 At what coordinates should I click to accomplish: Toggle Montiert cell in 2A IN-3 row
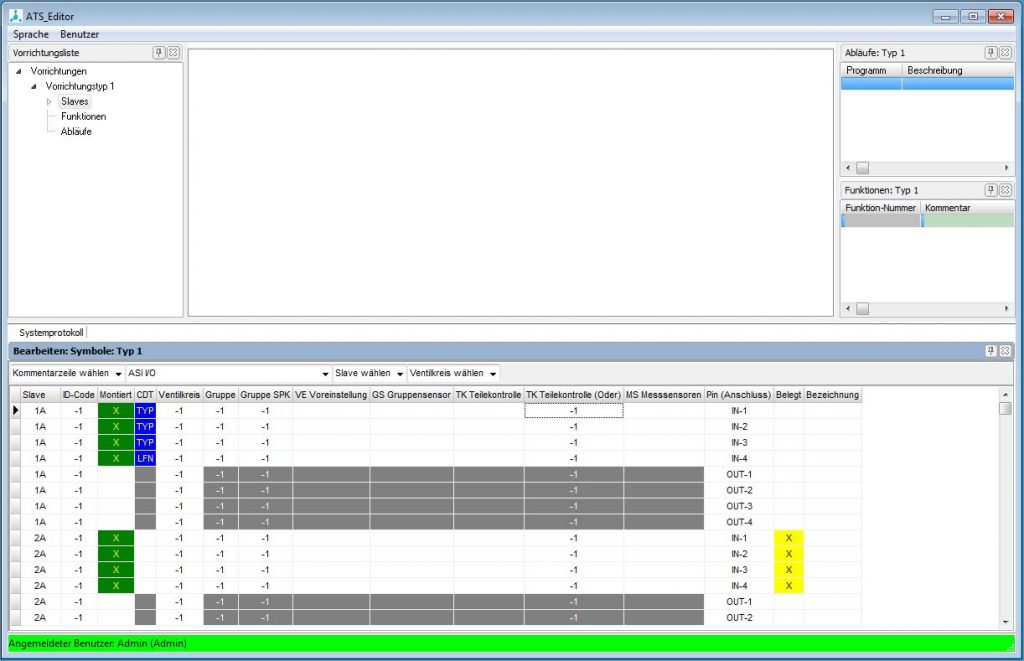115,570
